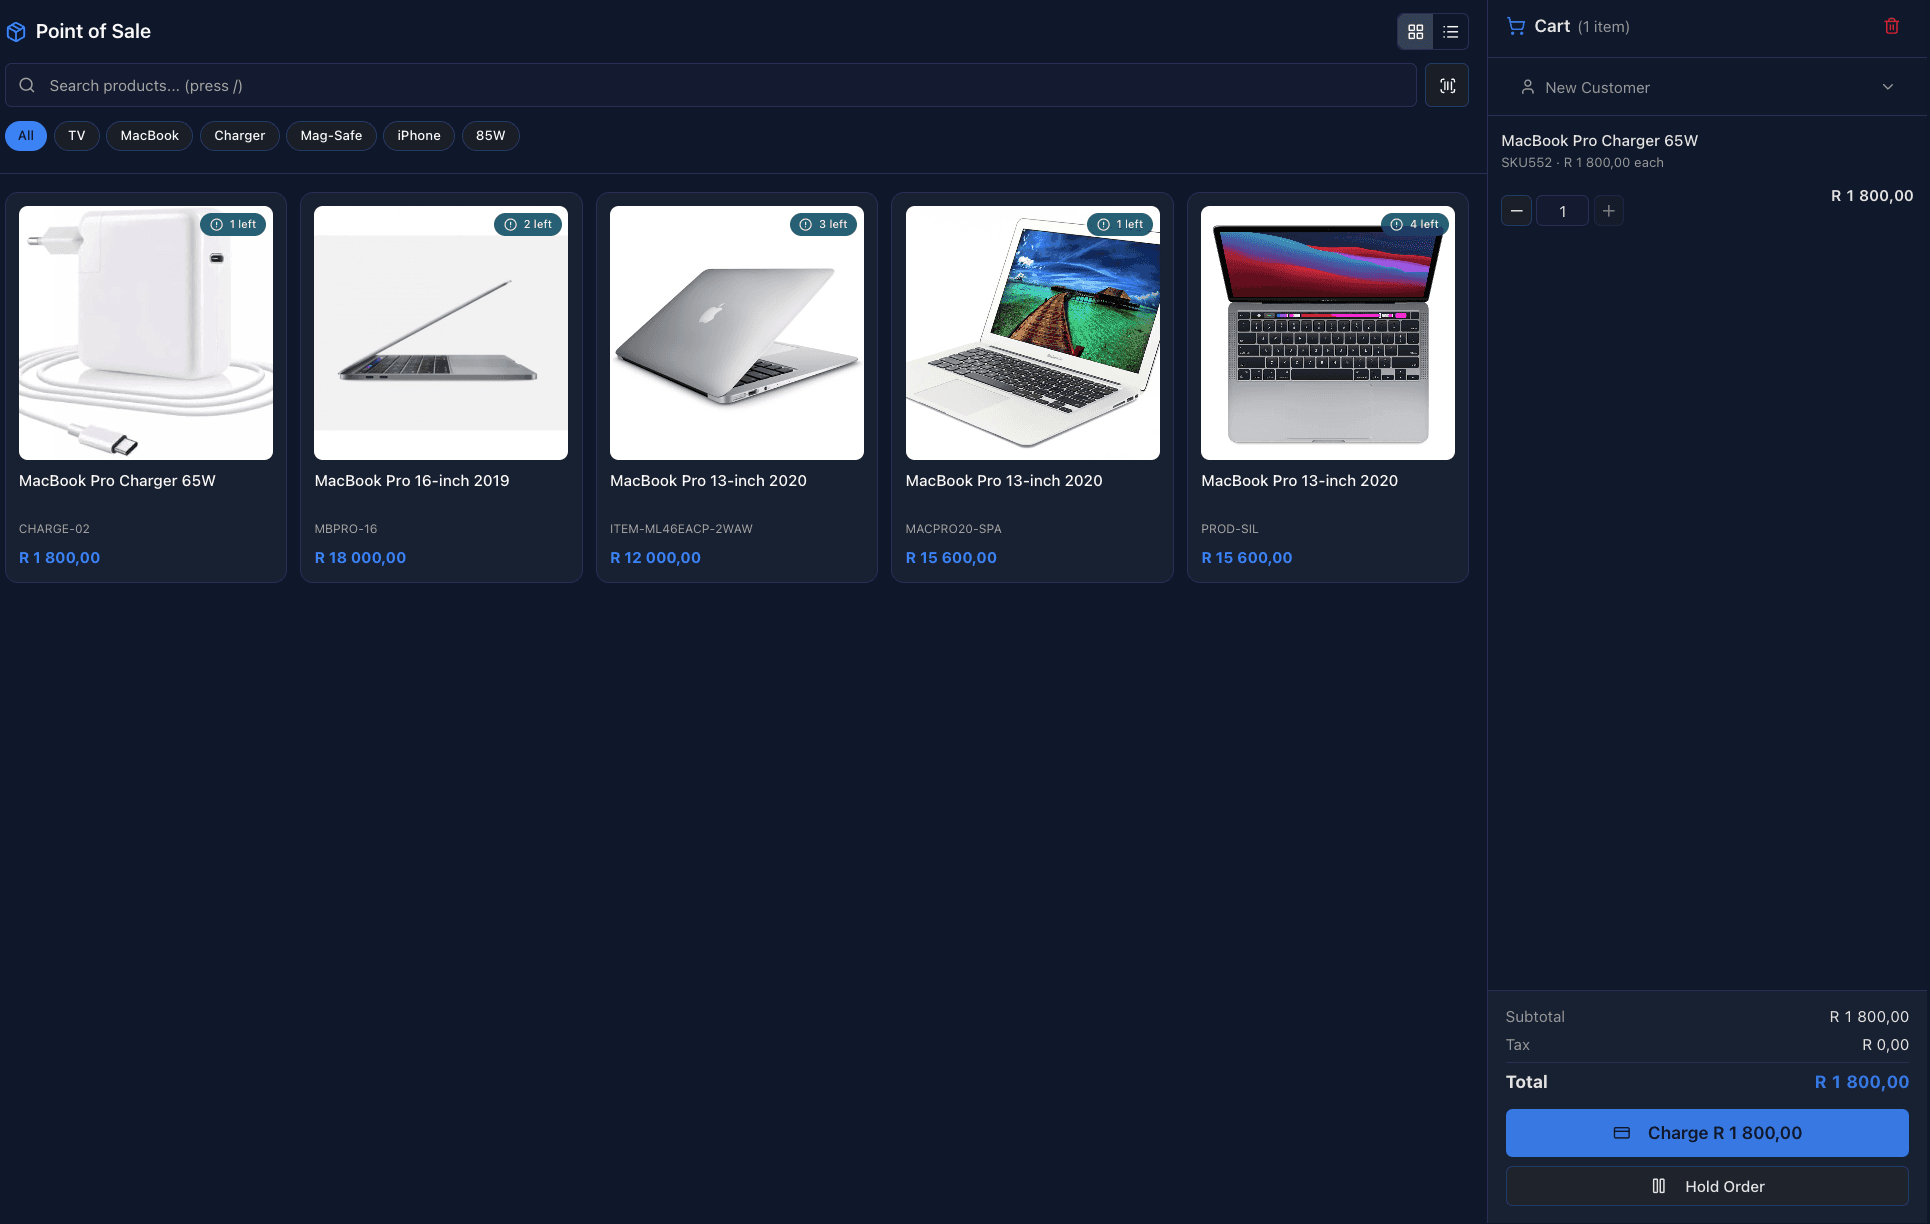Click MacBook Pro Charger 65W in cart
Screen dimensions: 1930x1224
1599,141
